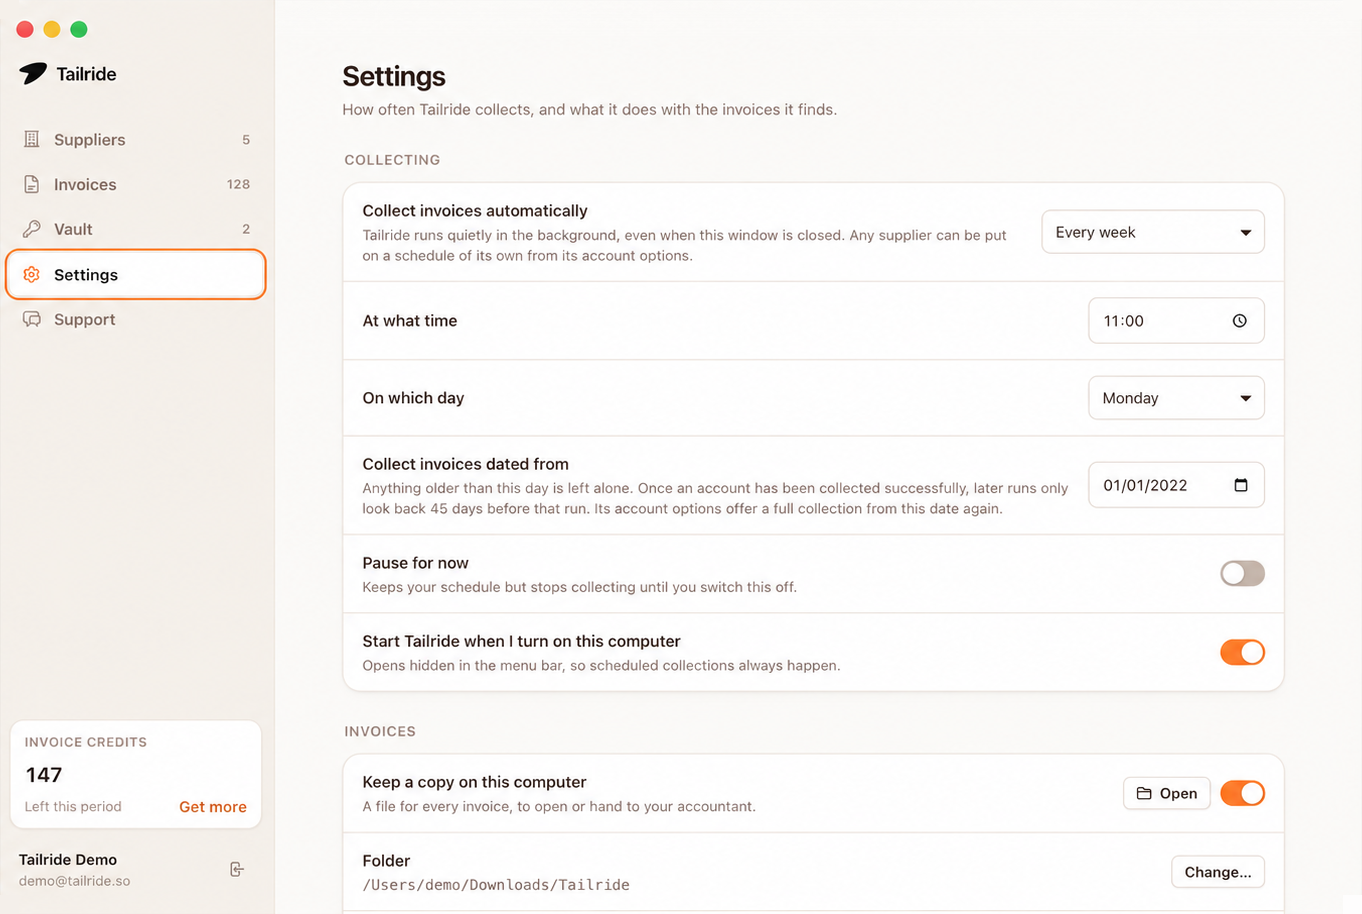Click the COLLECTING section label

(x=392, y=160)
